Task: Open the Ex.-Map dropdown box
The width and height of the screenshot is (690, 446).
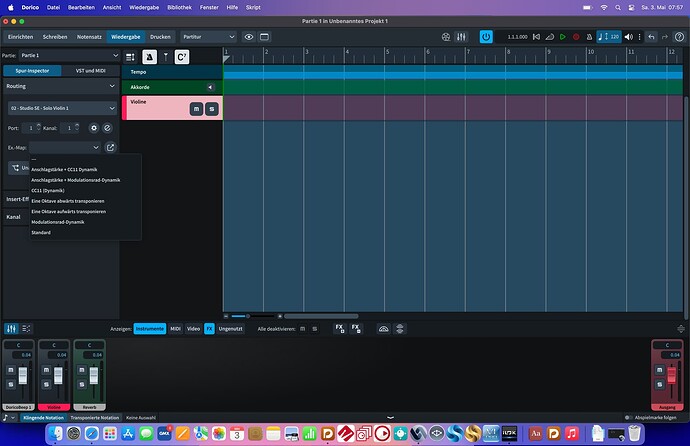Action: pos(65,147)
